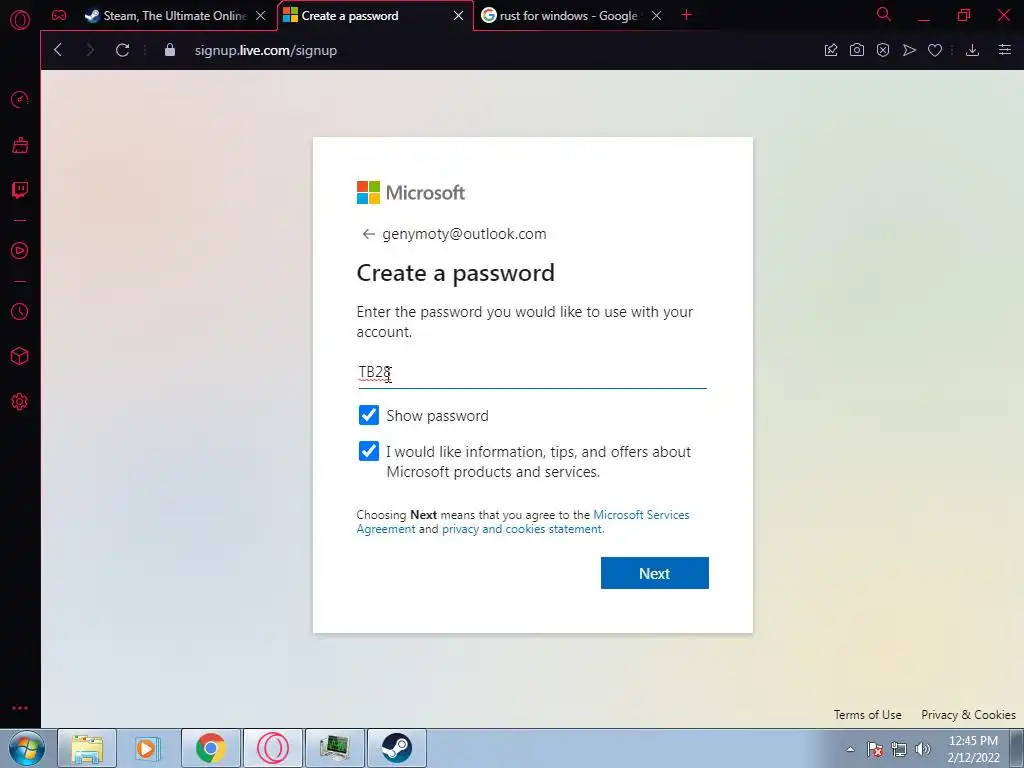Open Twitch panel in sidebar
The height and width of the screenshot is (768, 1024).
20,190
